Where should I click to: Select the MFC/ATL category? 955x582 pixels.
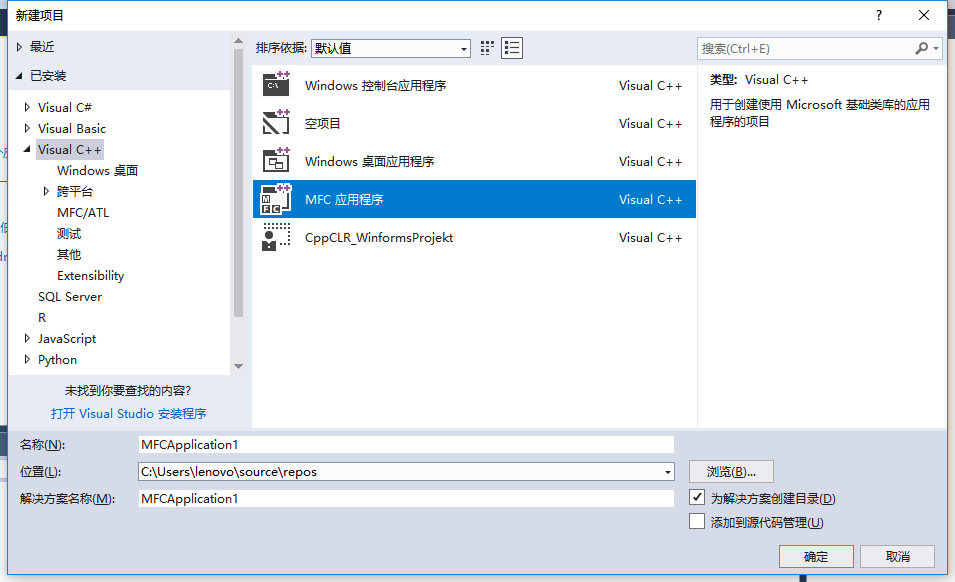(x=81, y=212)
